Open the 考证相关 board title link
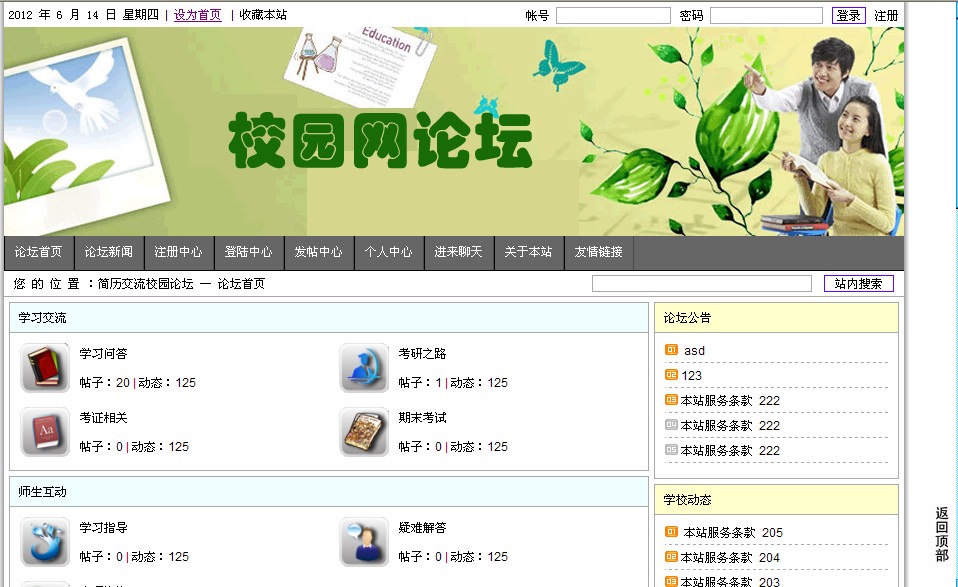Screen dimensions: 958x587 pyautogui.click(x=103, y=418)
